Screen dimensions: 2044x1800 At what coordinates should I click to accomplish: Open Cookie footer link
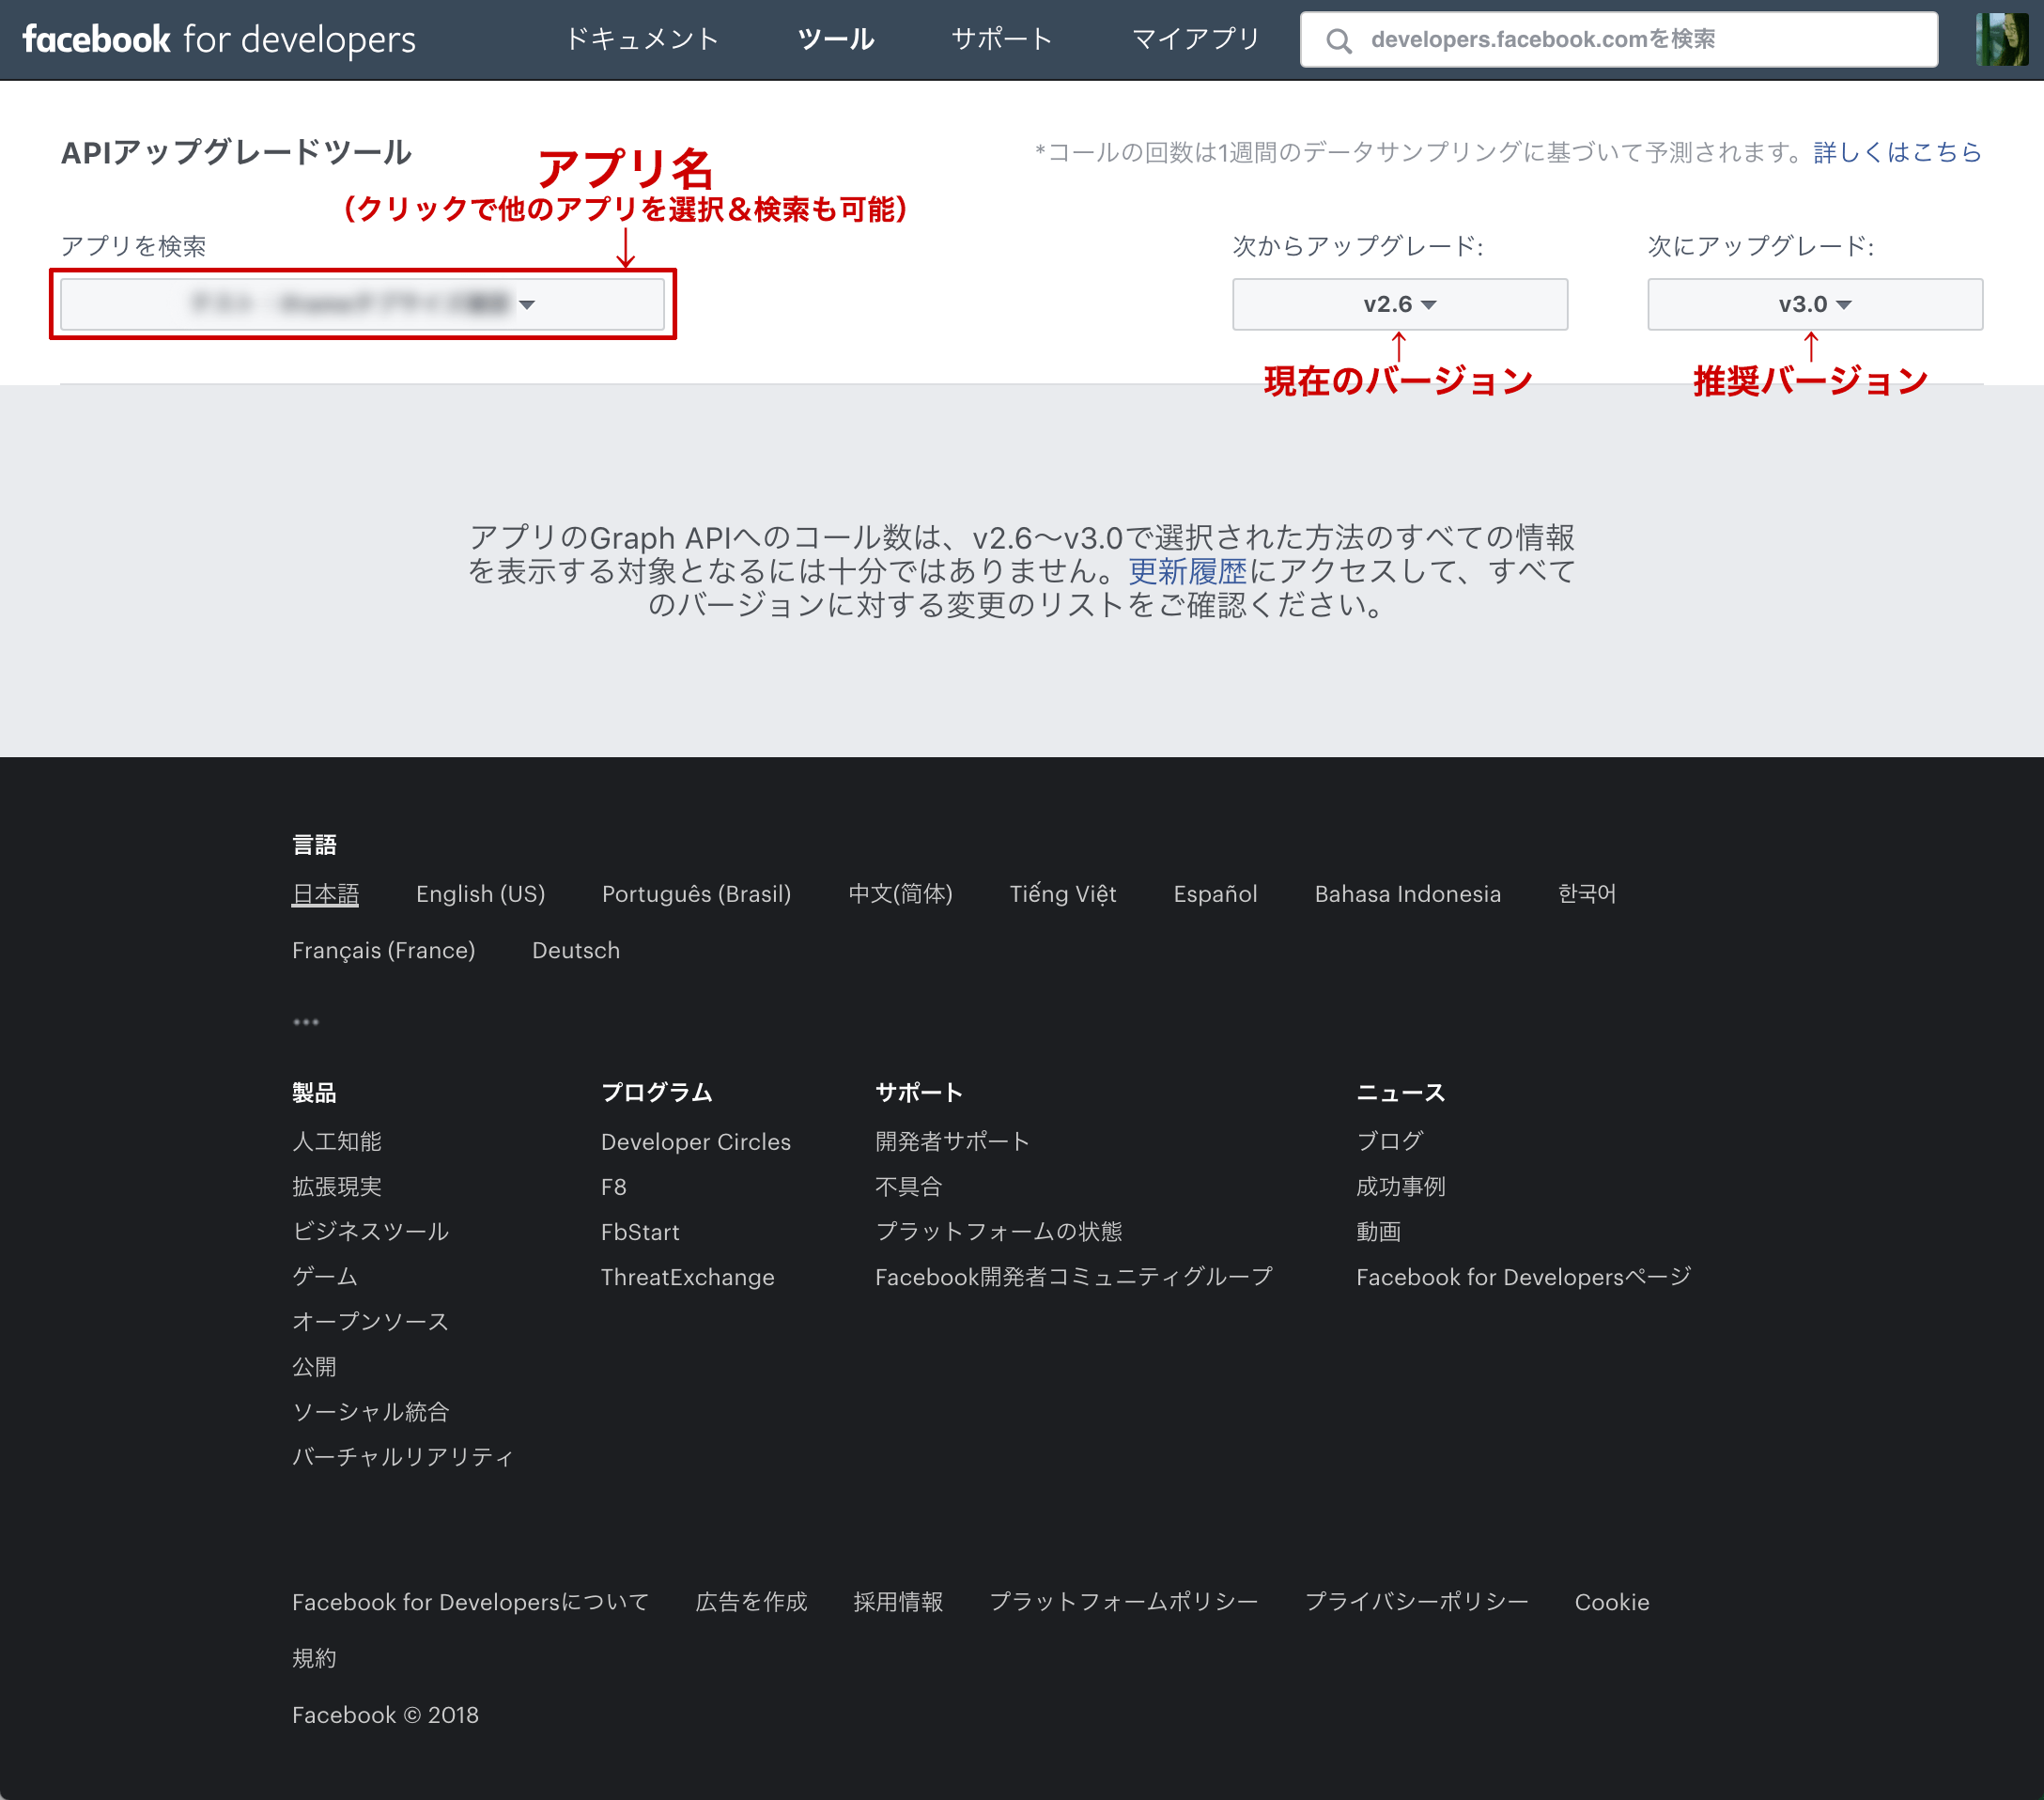pos(1611,1602)
